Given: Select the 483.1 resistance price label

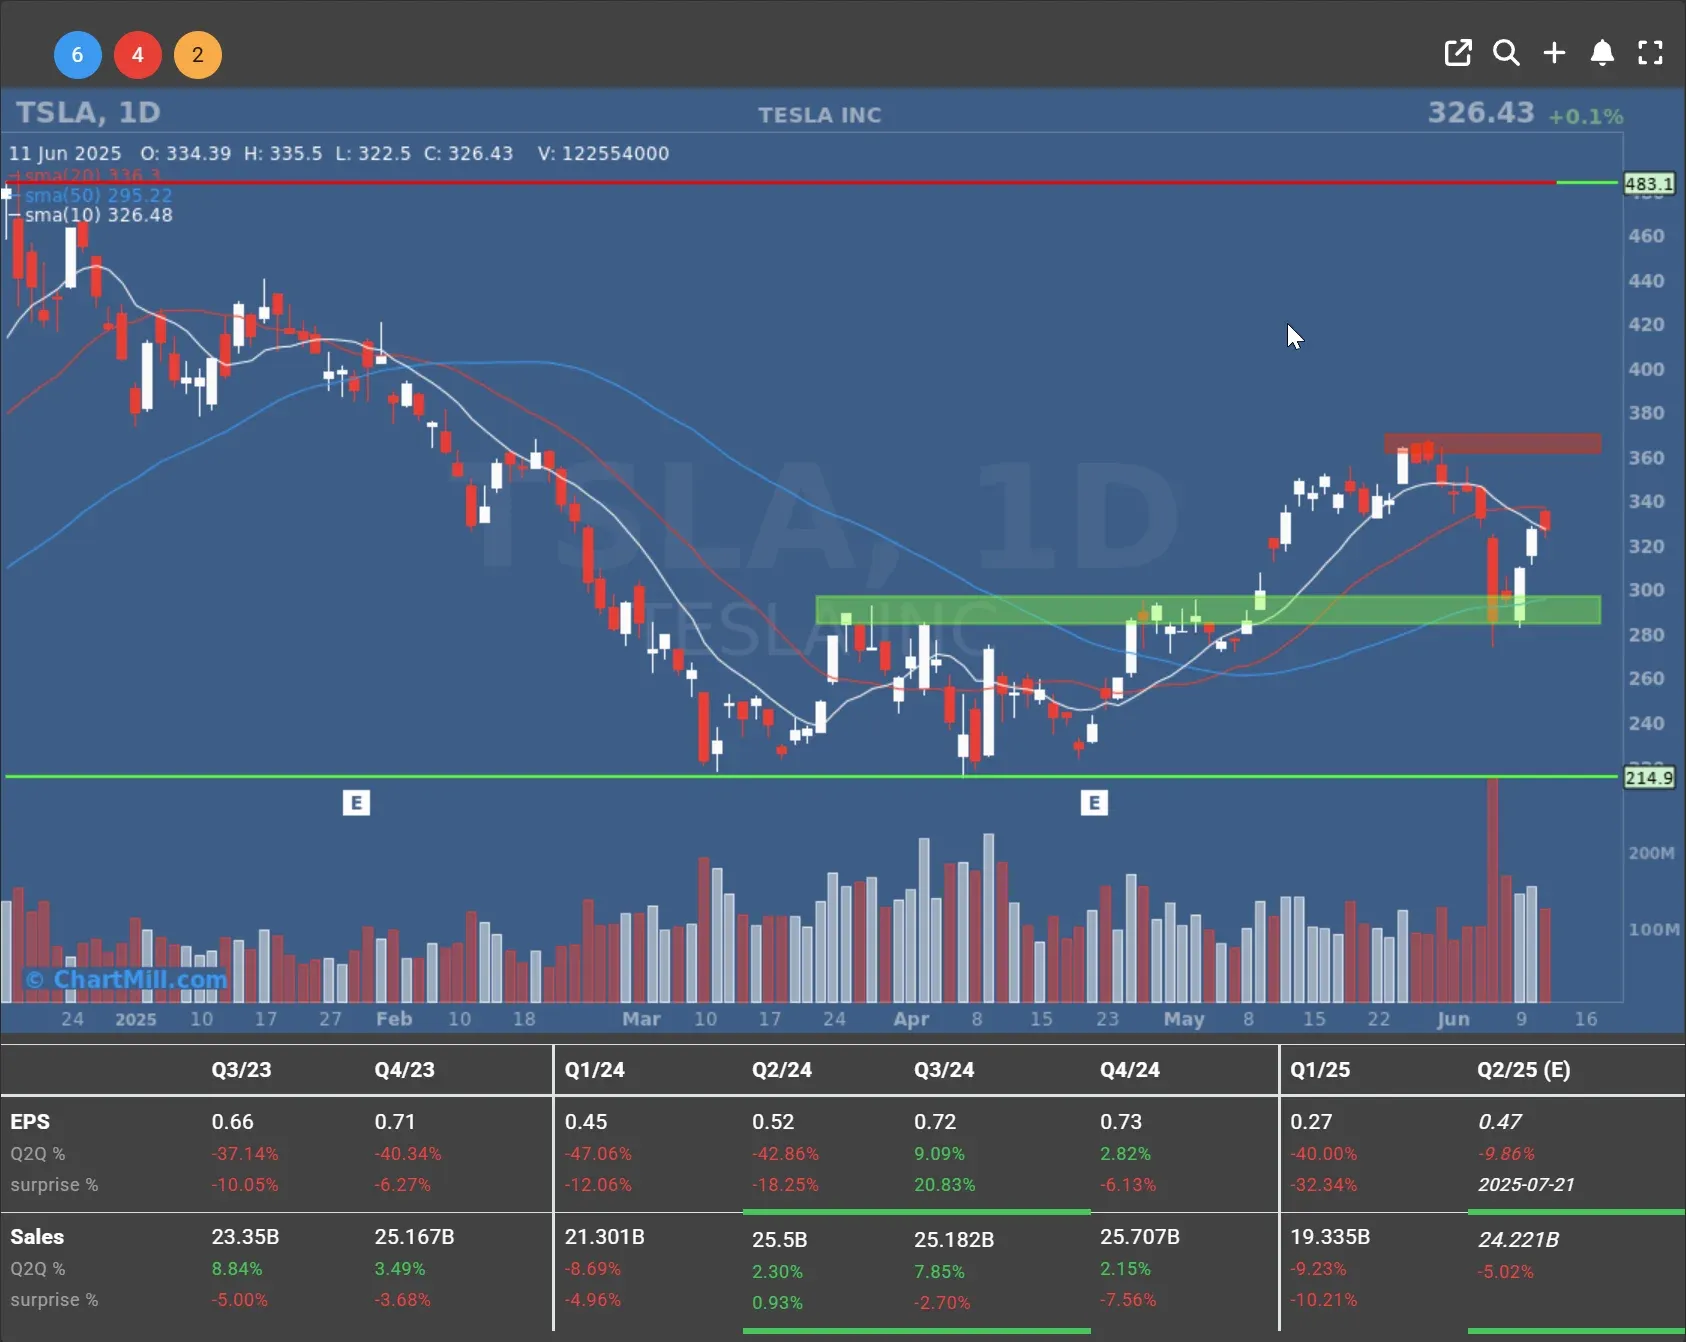Looking at the screenshot, I should [1648, 184].
